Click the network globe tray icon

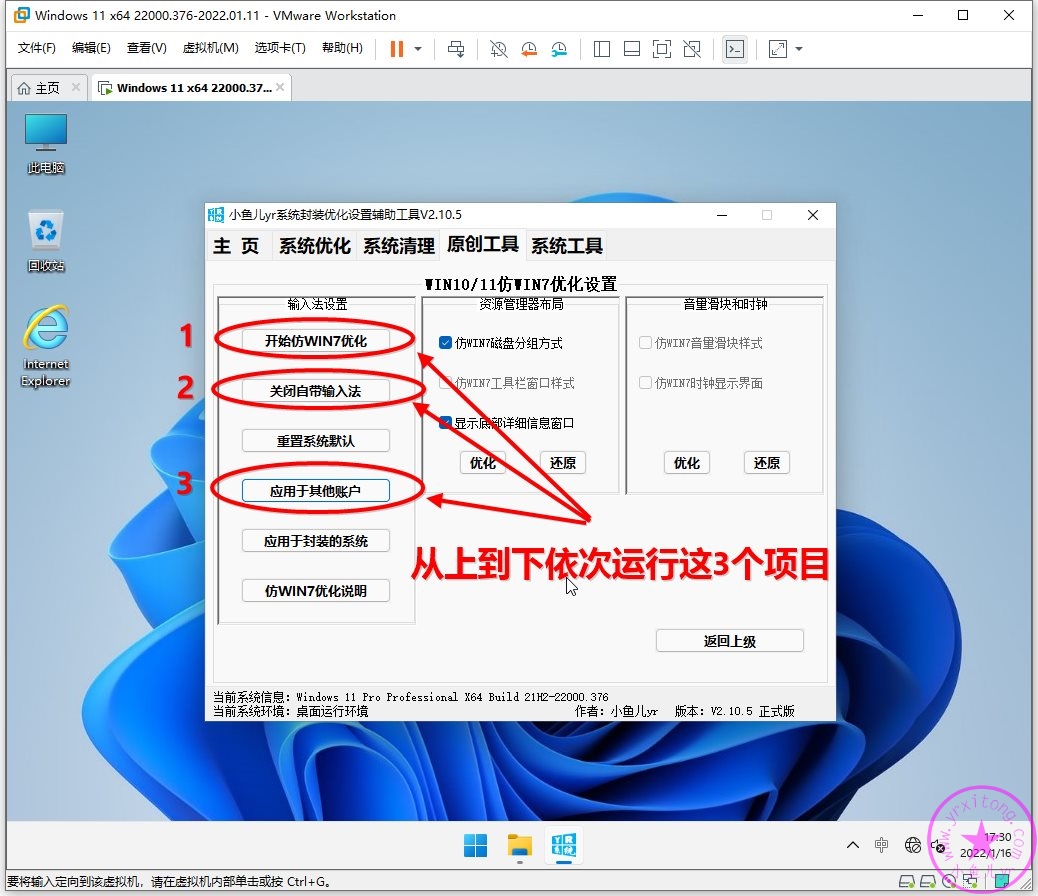913,845
